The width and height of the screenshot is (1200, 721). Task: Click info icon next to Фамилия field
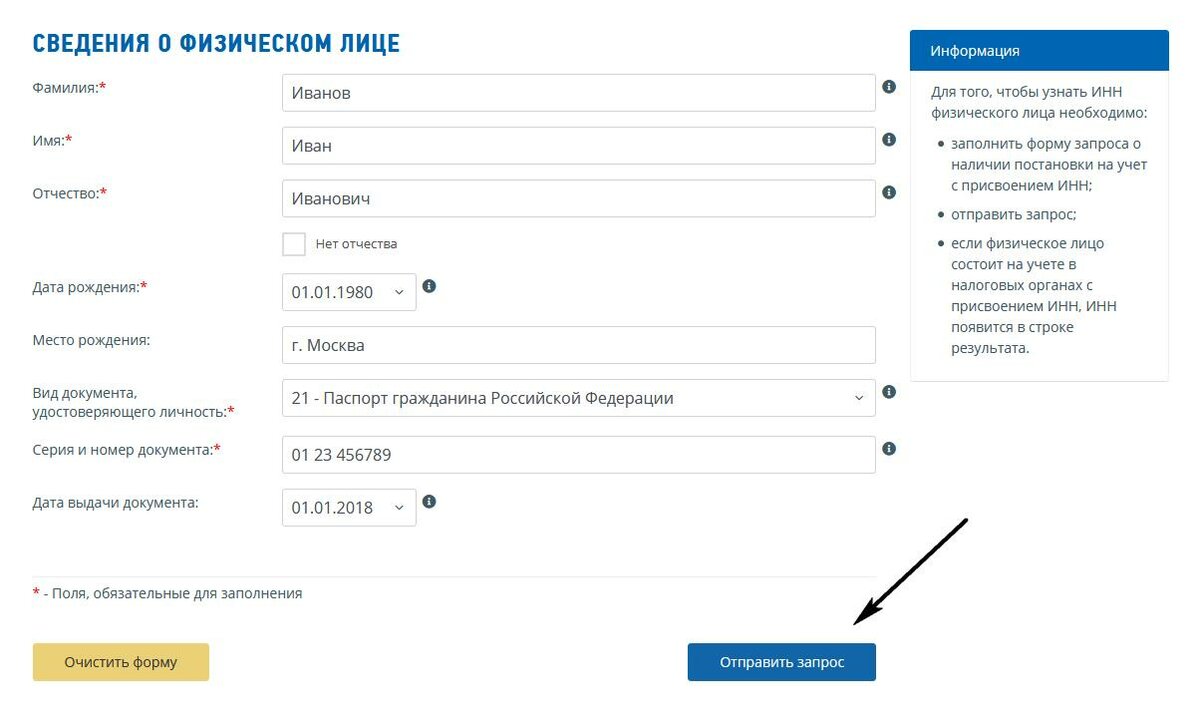click(x=889, y=87)
